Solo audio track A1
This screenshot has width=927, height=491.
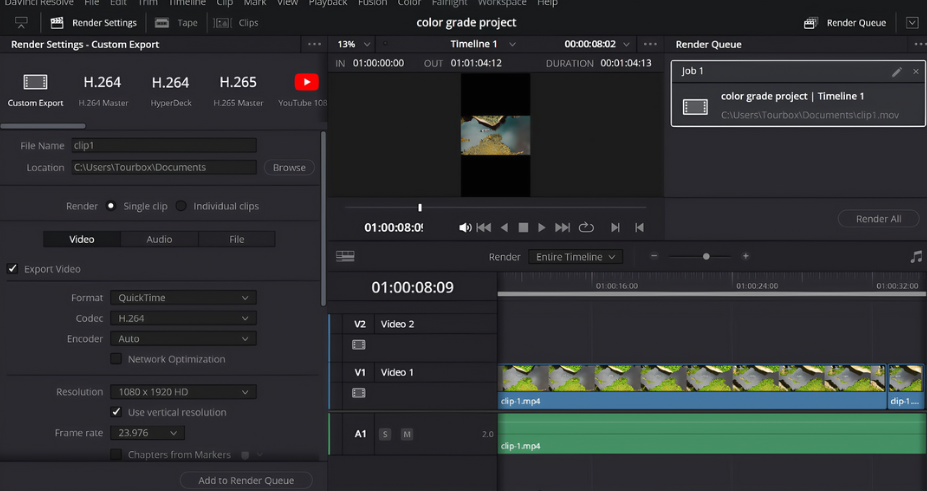pyautogui.click(x=385, y=434)
